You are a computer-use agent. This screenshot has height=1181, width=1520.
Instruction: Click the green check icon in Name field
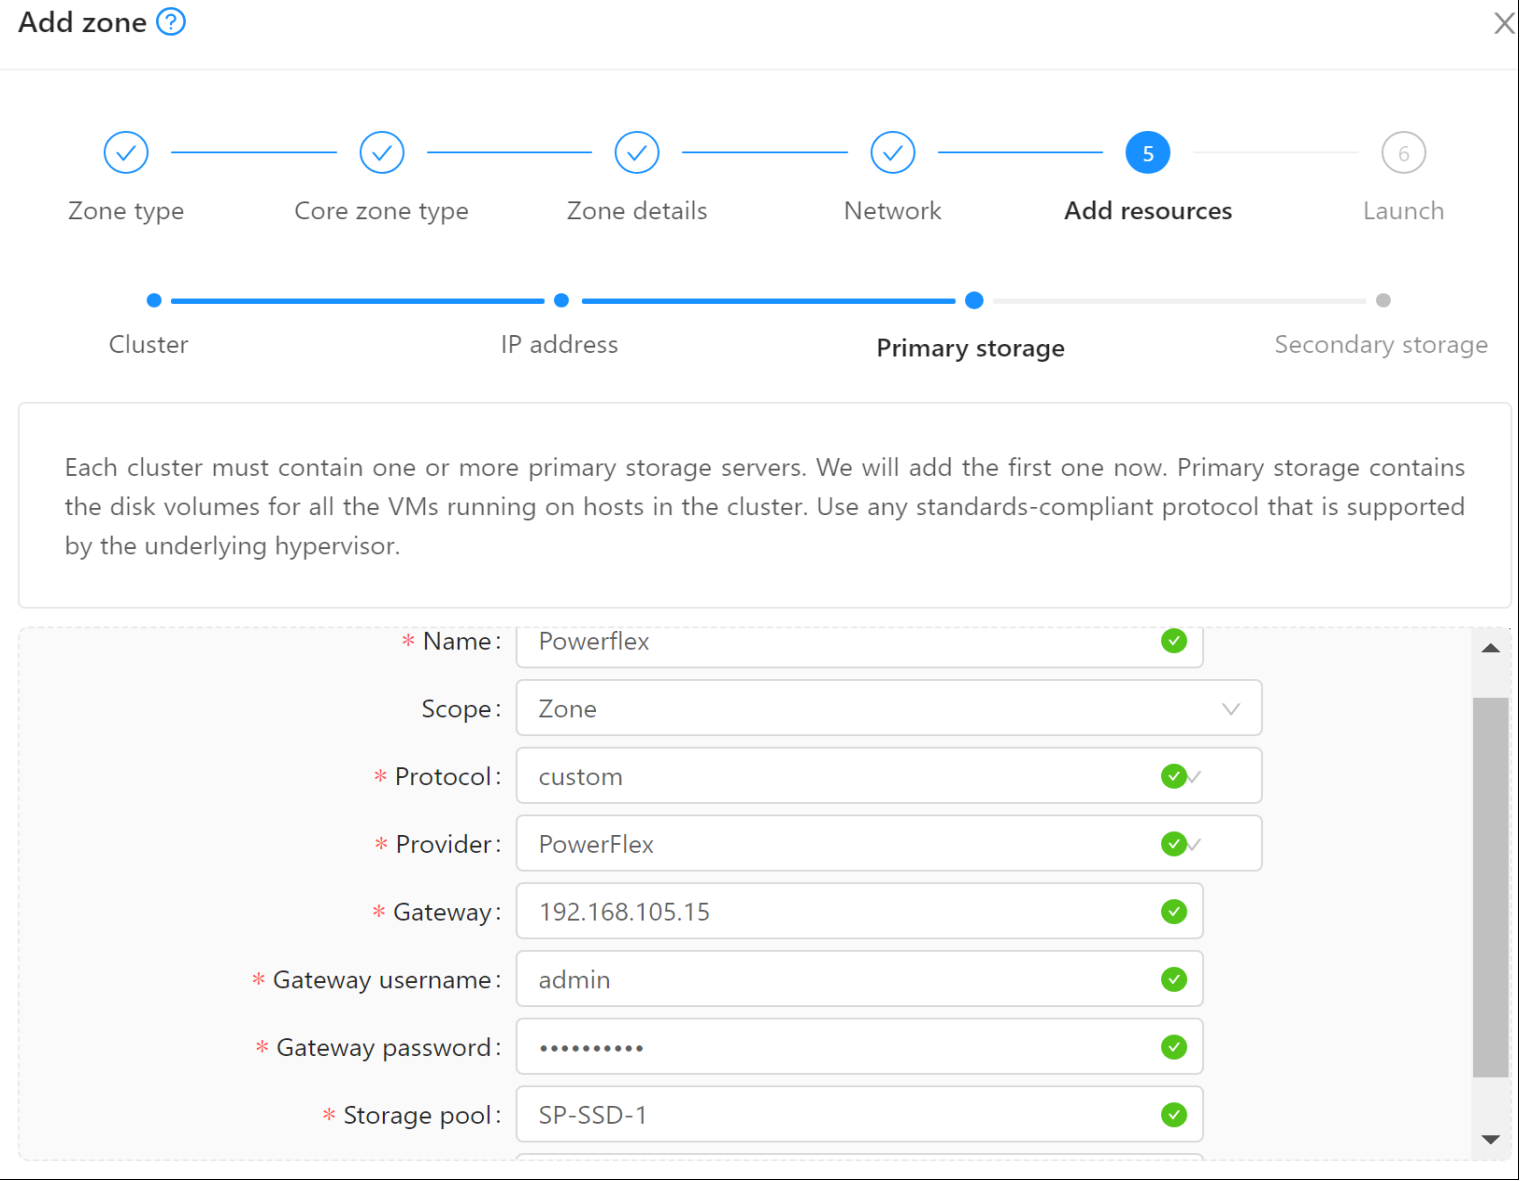click(x=1174, y=641)
